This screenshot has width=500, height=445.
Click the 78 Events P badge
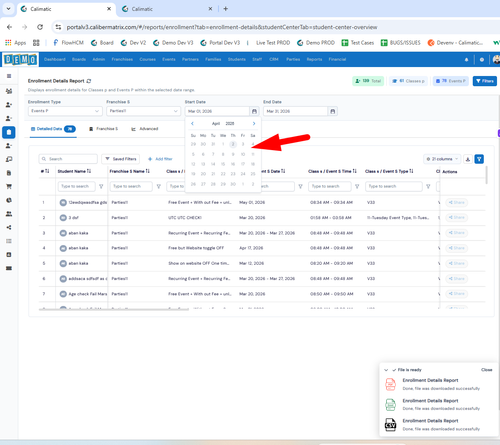[x=451, y=81]
